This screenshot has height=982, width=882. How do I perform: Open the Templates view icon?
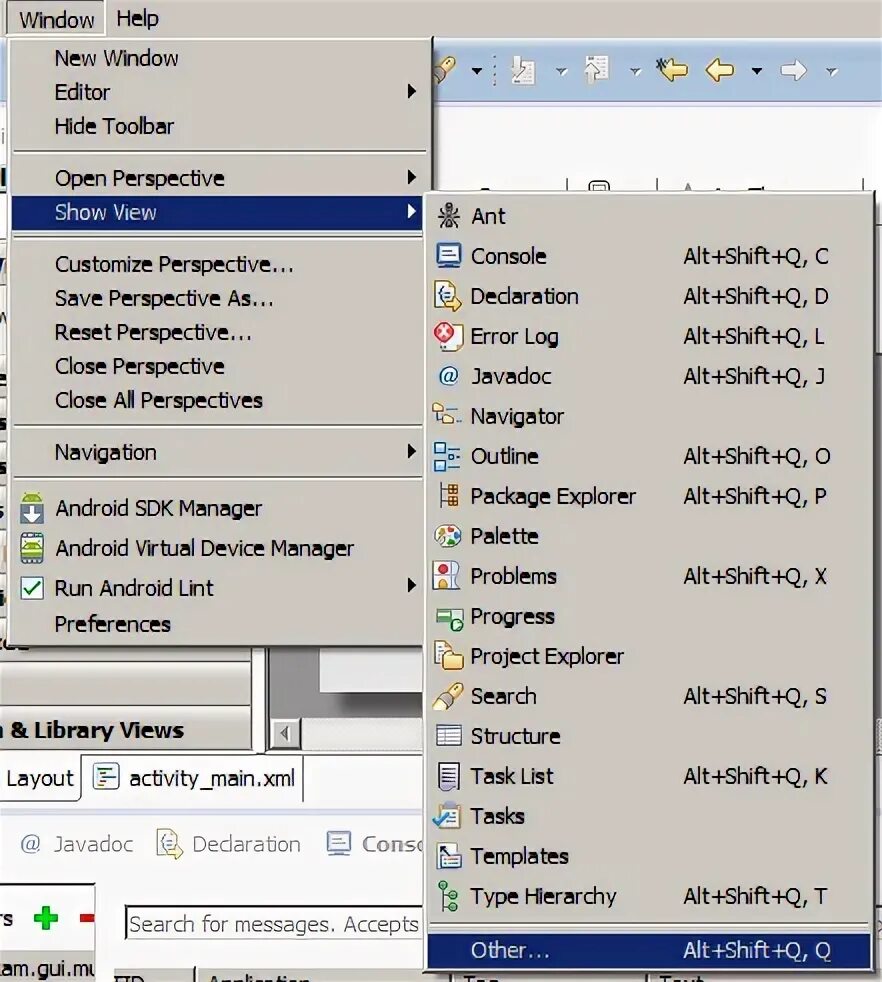pos(449,856)
